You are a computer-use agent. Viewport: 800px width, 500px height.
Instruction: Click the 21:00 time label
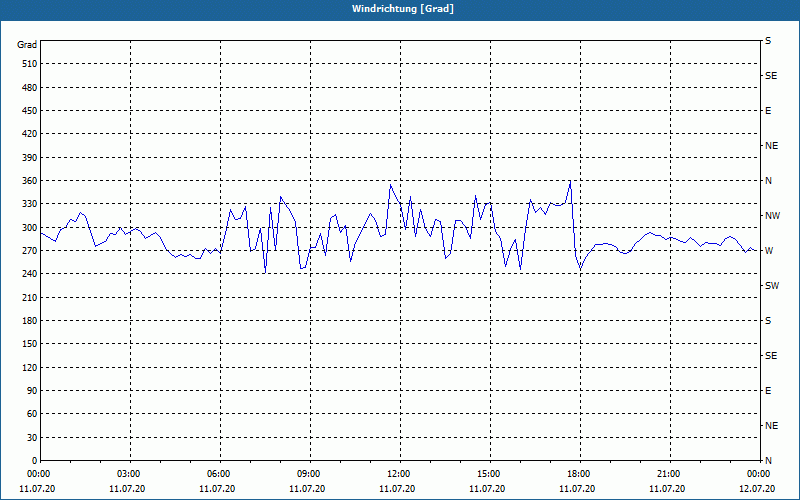tap(668, 474)
